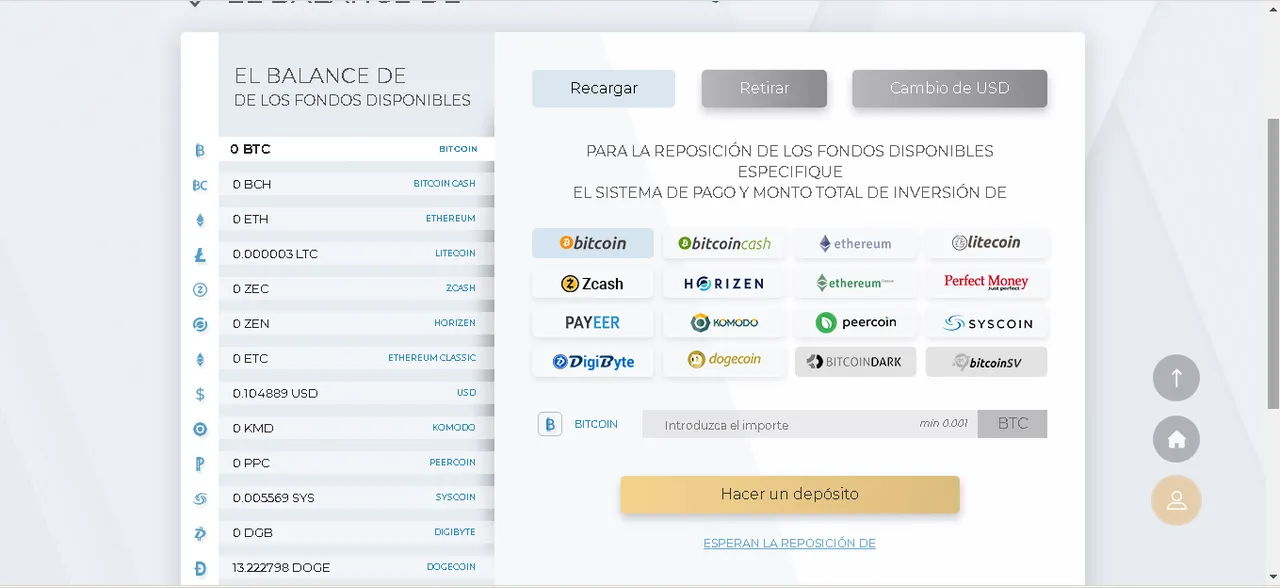
Task: Select the 0 ETC Ethereum Classic row
Action: (356, 358)
